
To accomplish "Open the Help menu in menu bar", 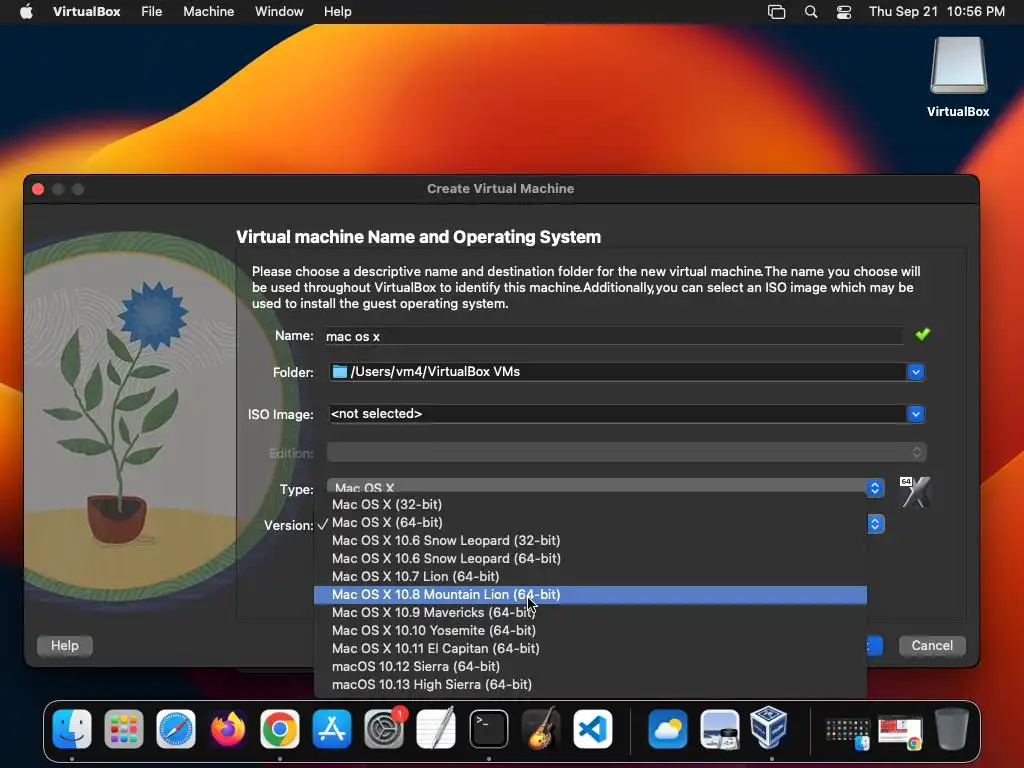I will click(x=338, y=11).
